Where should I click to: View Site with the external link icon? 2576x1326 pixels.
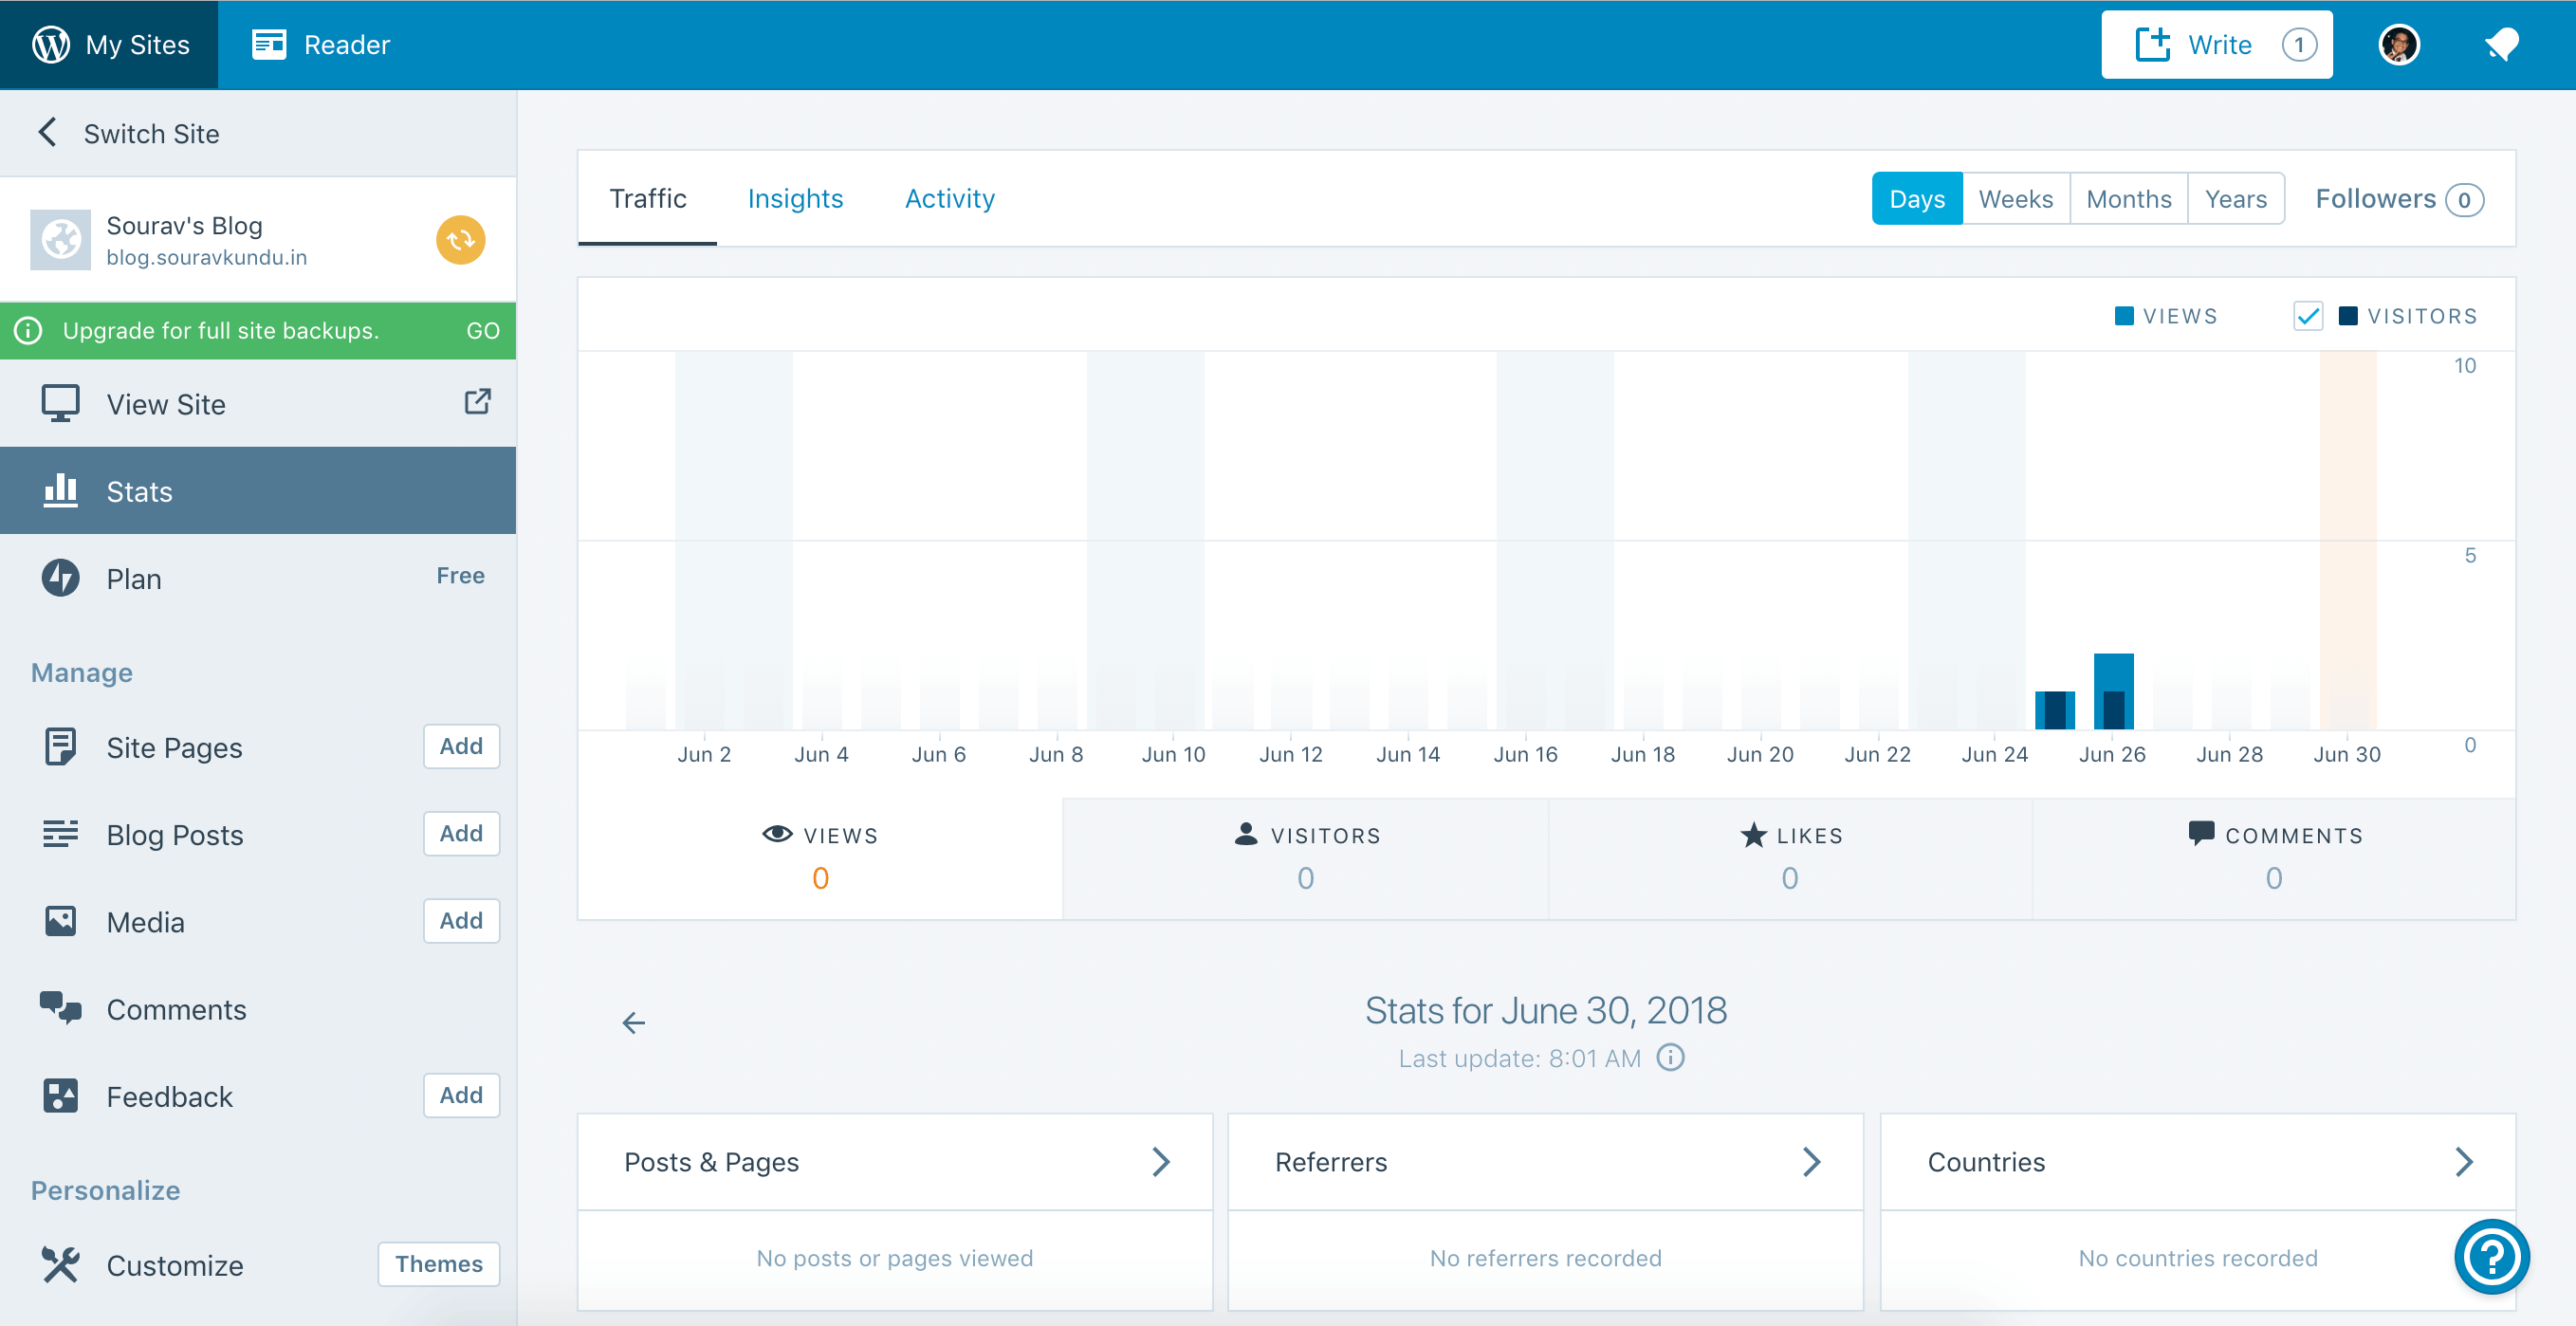477,401
